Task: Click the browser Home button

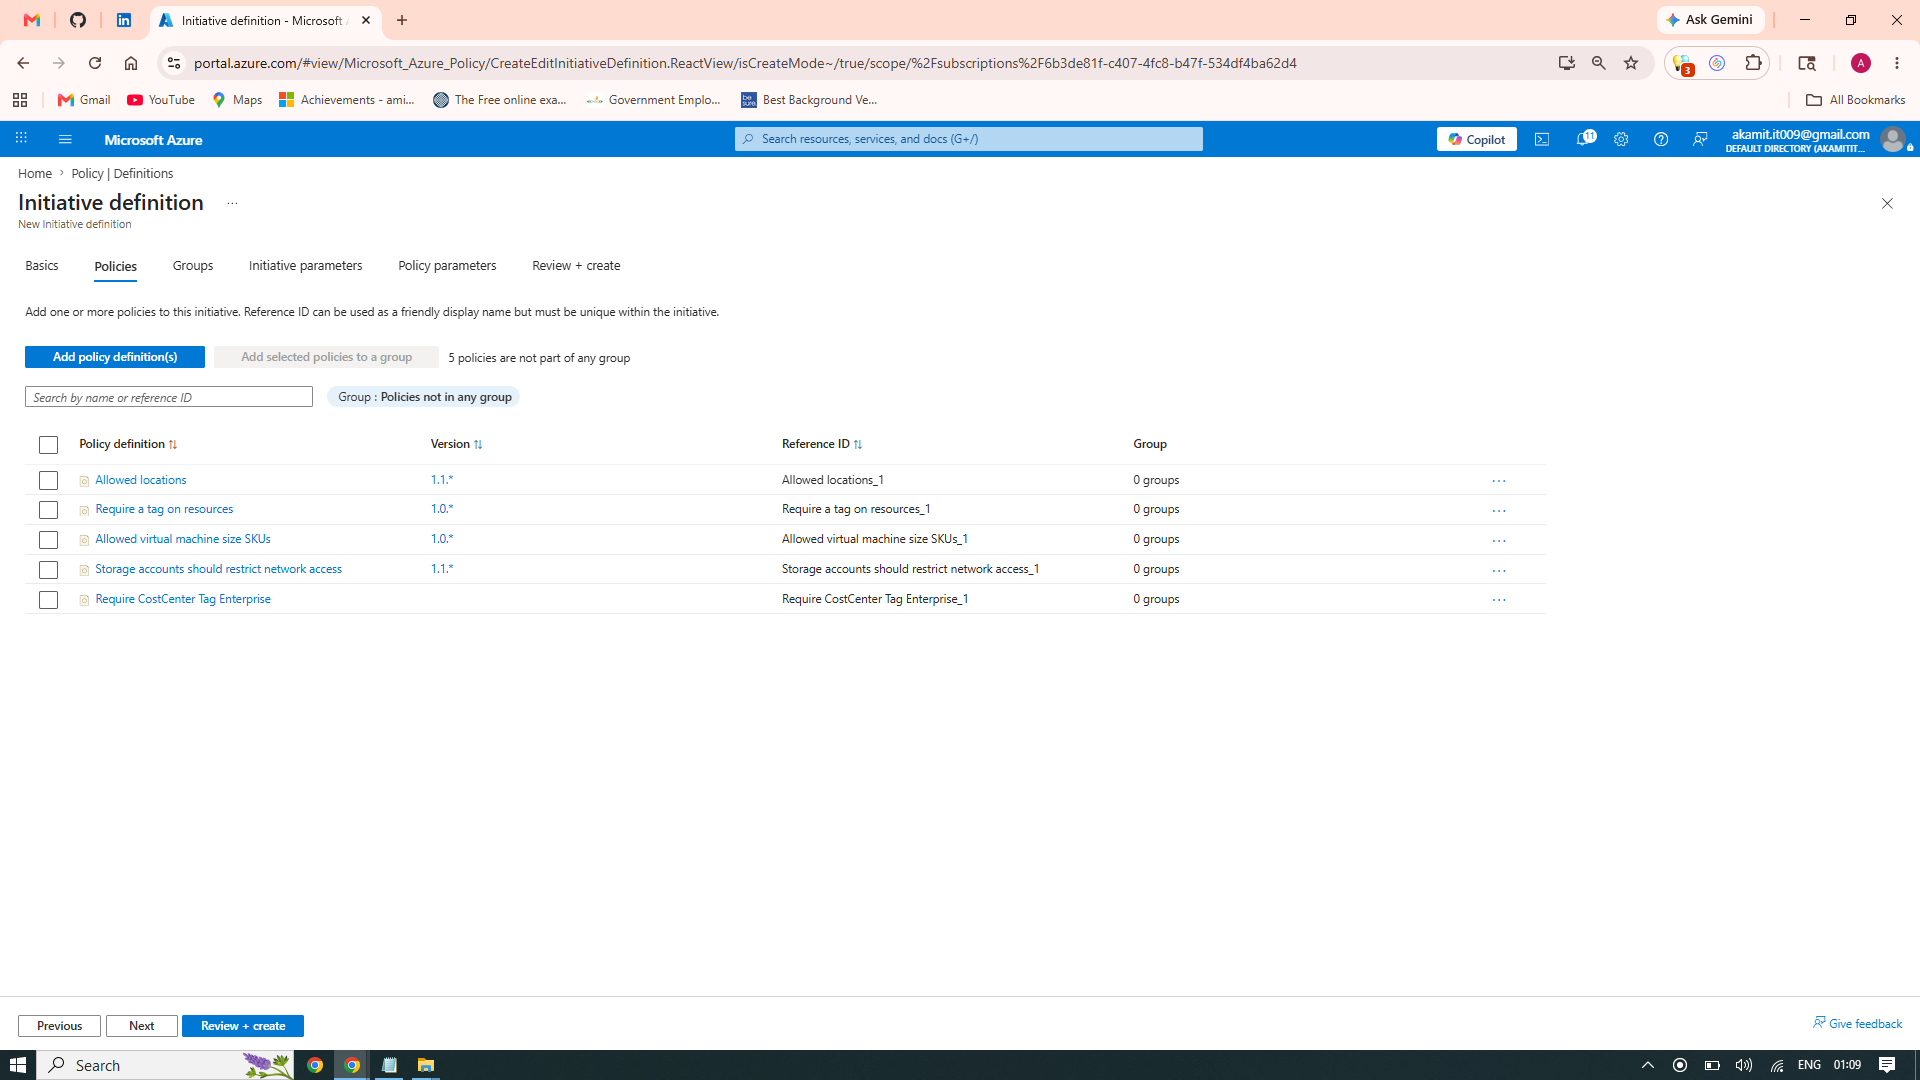Action: point(131,63)
